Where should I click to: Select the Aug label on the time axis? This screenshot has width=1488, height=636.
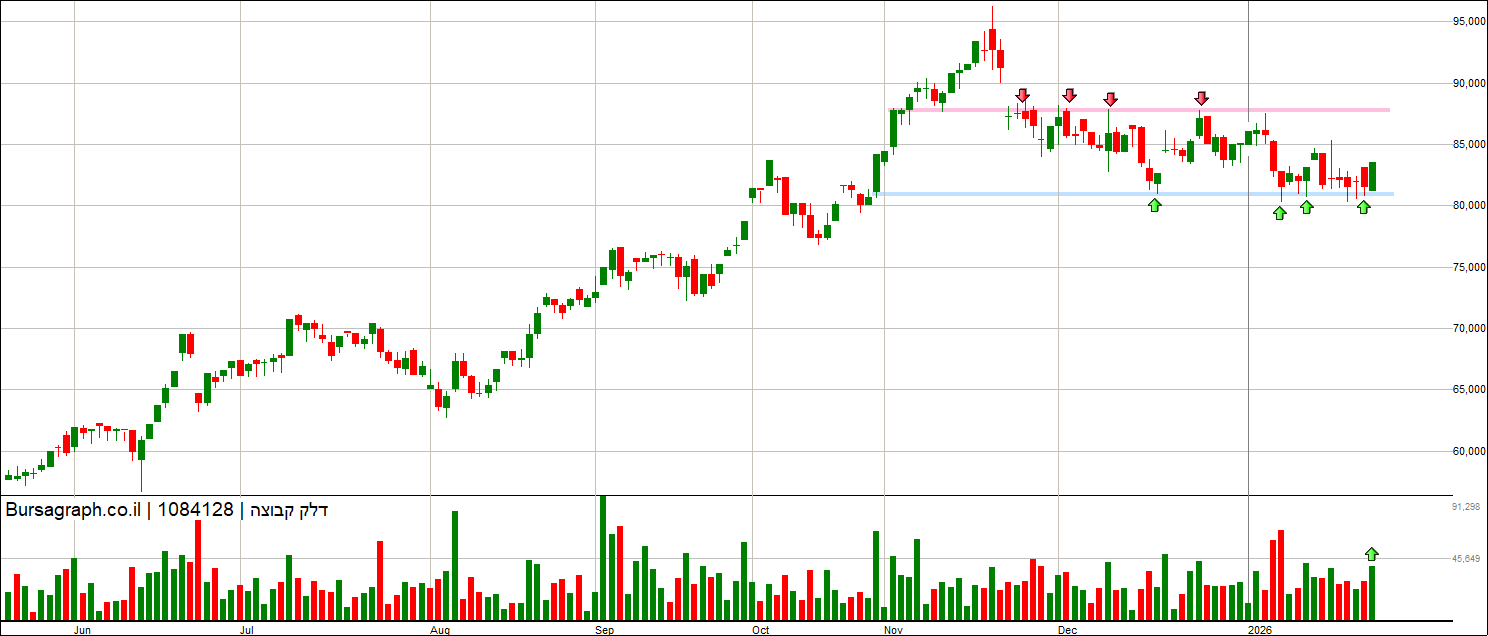pyautogui.click(x=441, y=630)
